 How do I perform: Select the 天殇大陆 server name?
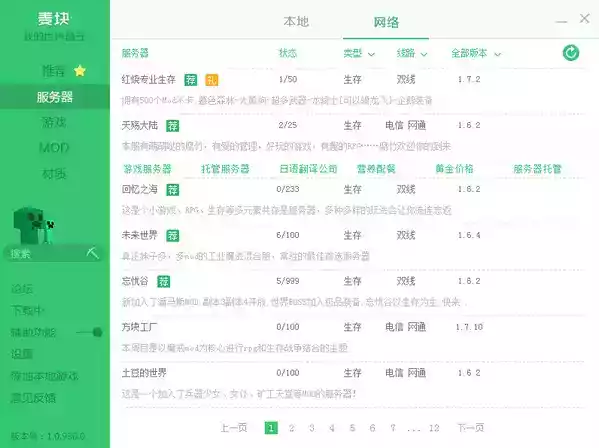tap(139, 125)
